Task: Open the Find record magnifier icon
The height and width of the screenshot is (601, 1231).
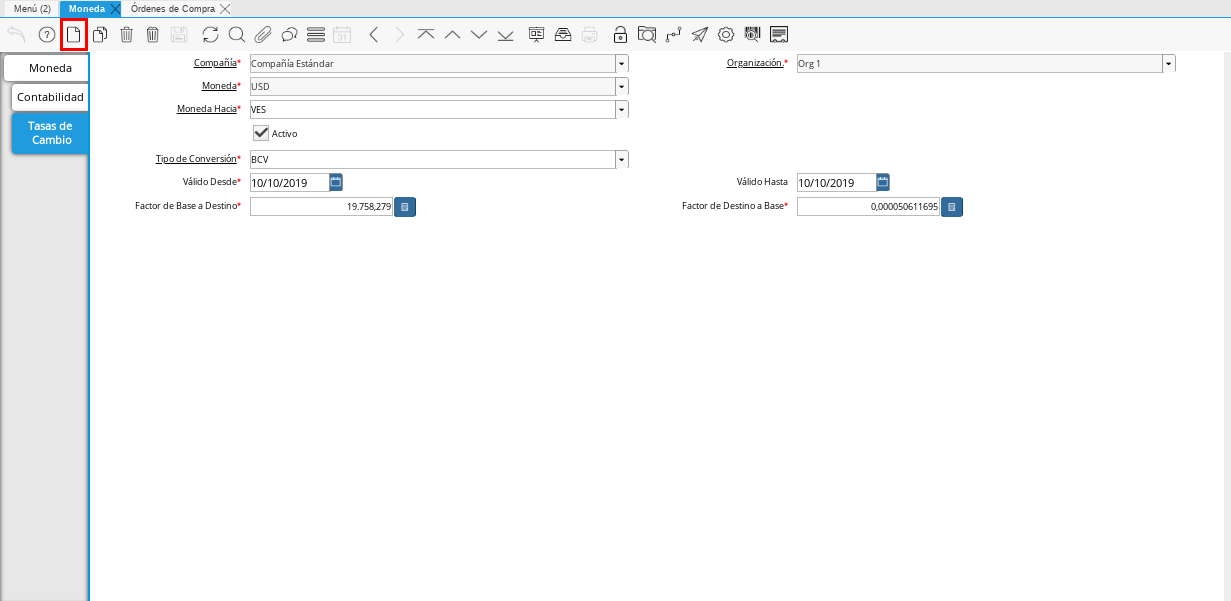Action: coord(237,35)
